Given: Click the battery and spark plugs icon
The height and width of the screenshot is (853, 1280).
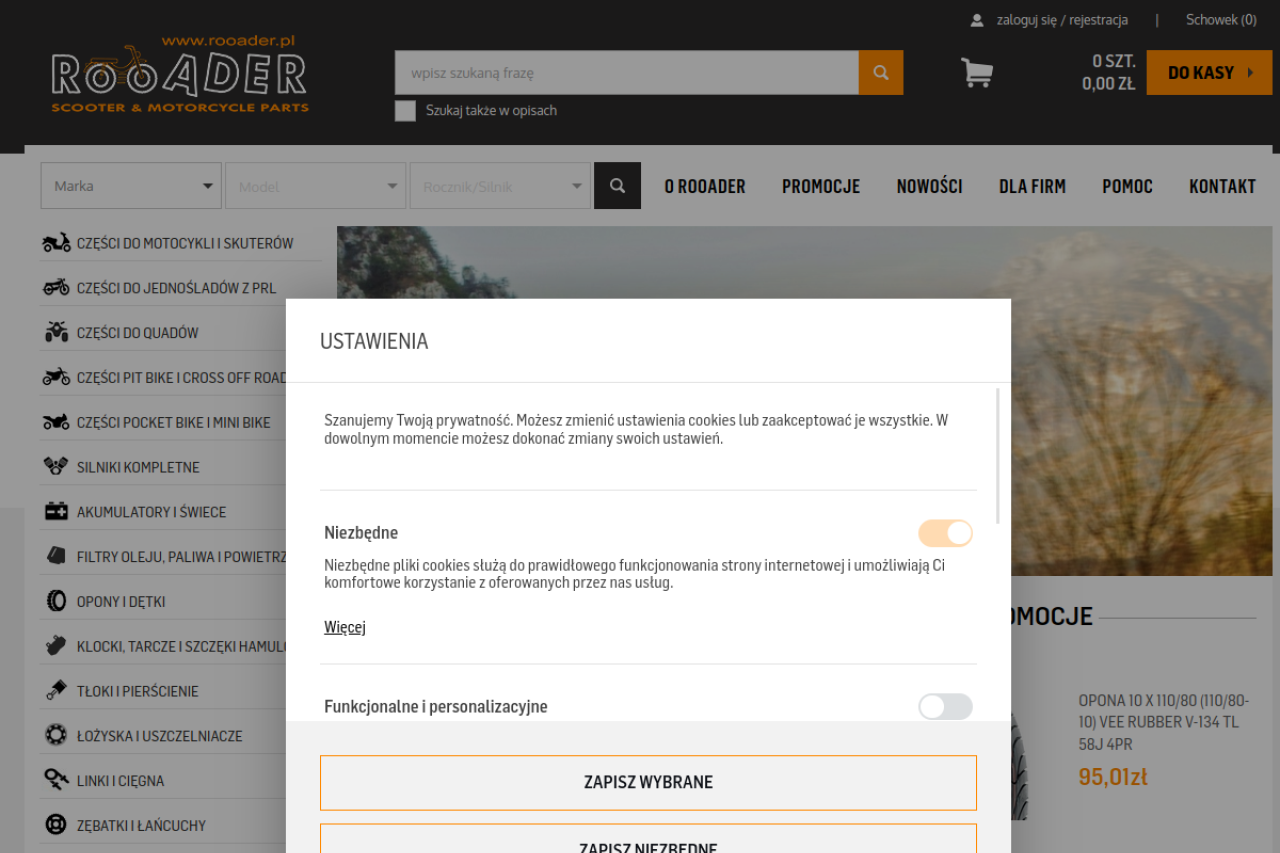Looking at the screenshot, I should 56,511.
